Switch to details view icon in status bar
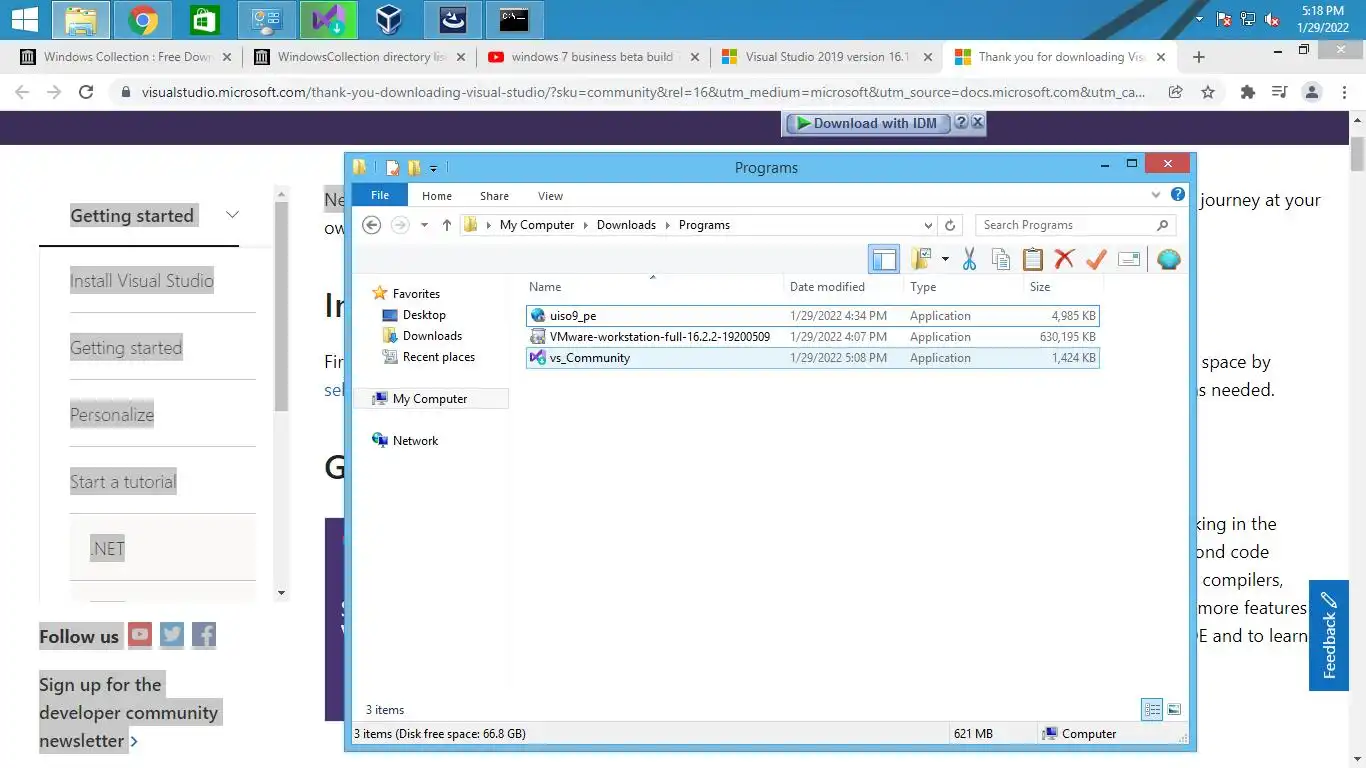This screenshot has height=768, width=1366. tap(1152, 710)
